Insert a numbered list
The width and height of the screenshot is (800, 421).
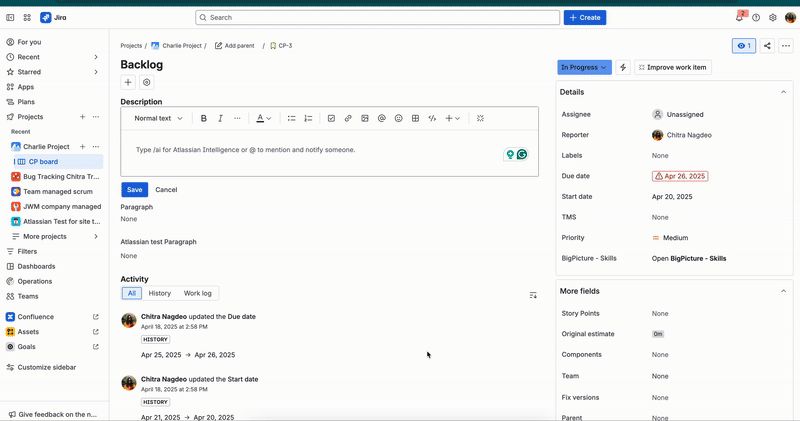[308, 118]
